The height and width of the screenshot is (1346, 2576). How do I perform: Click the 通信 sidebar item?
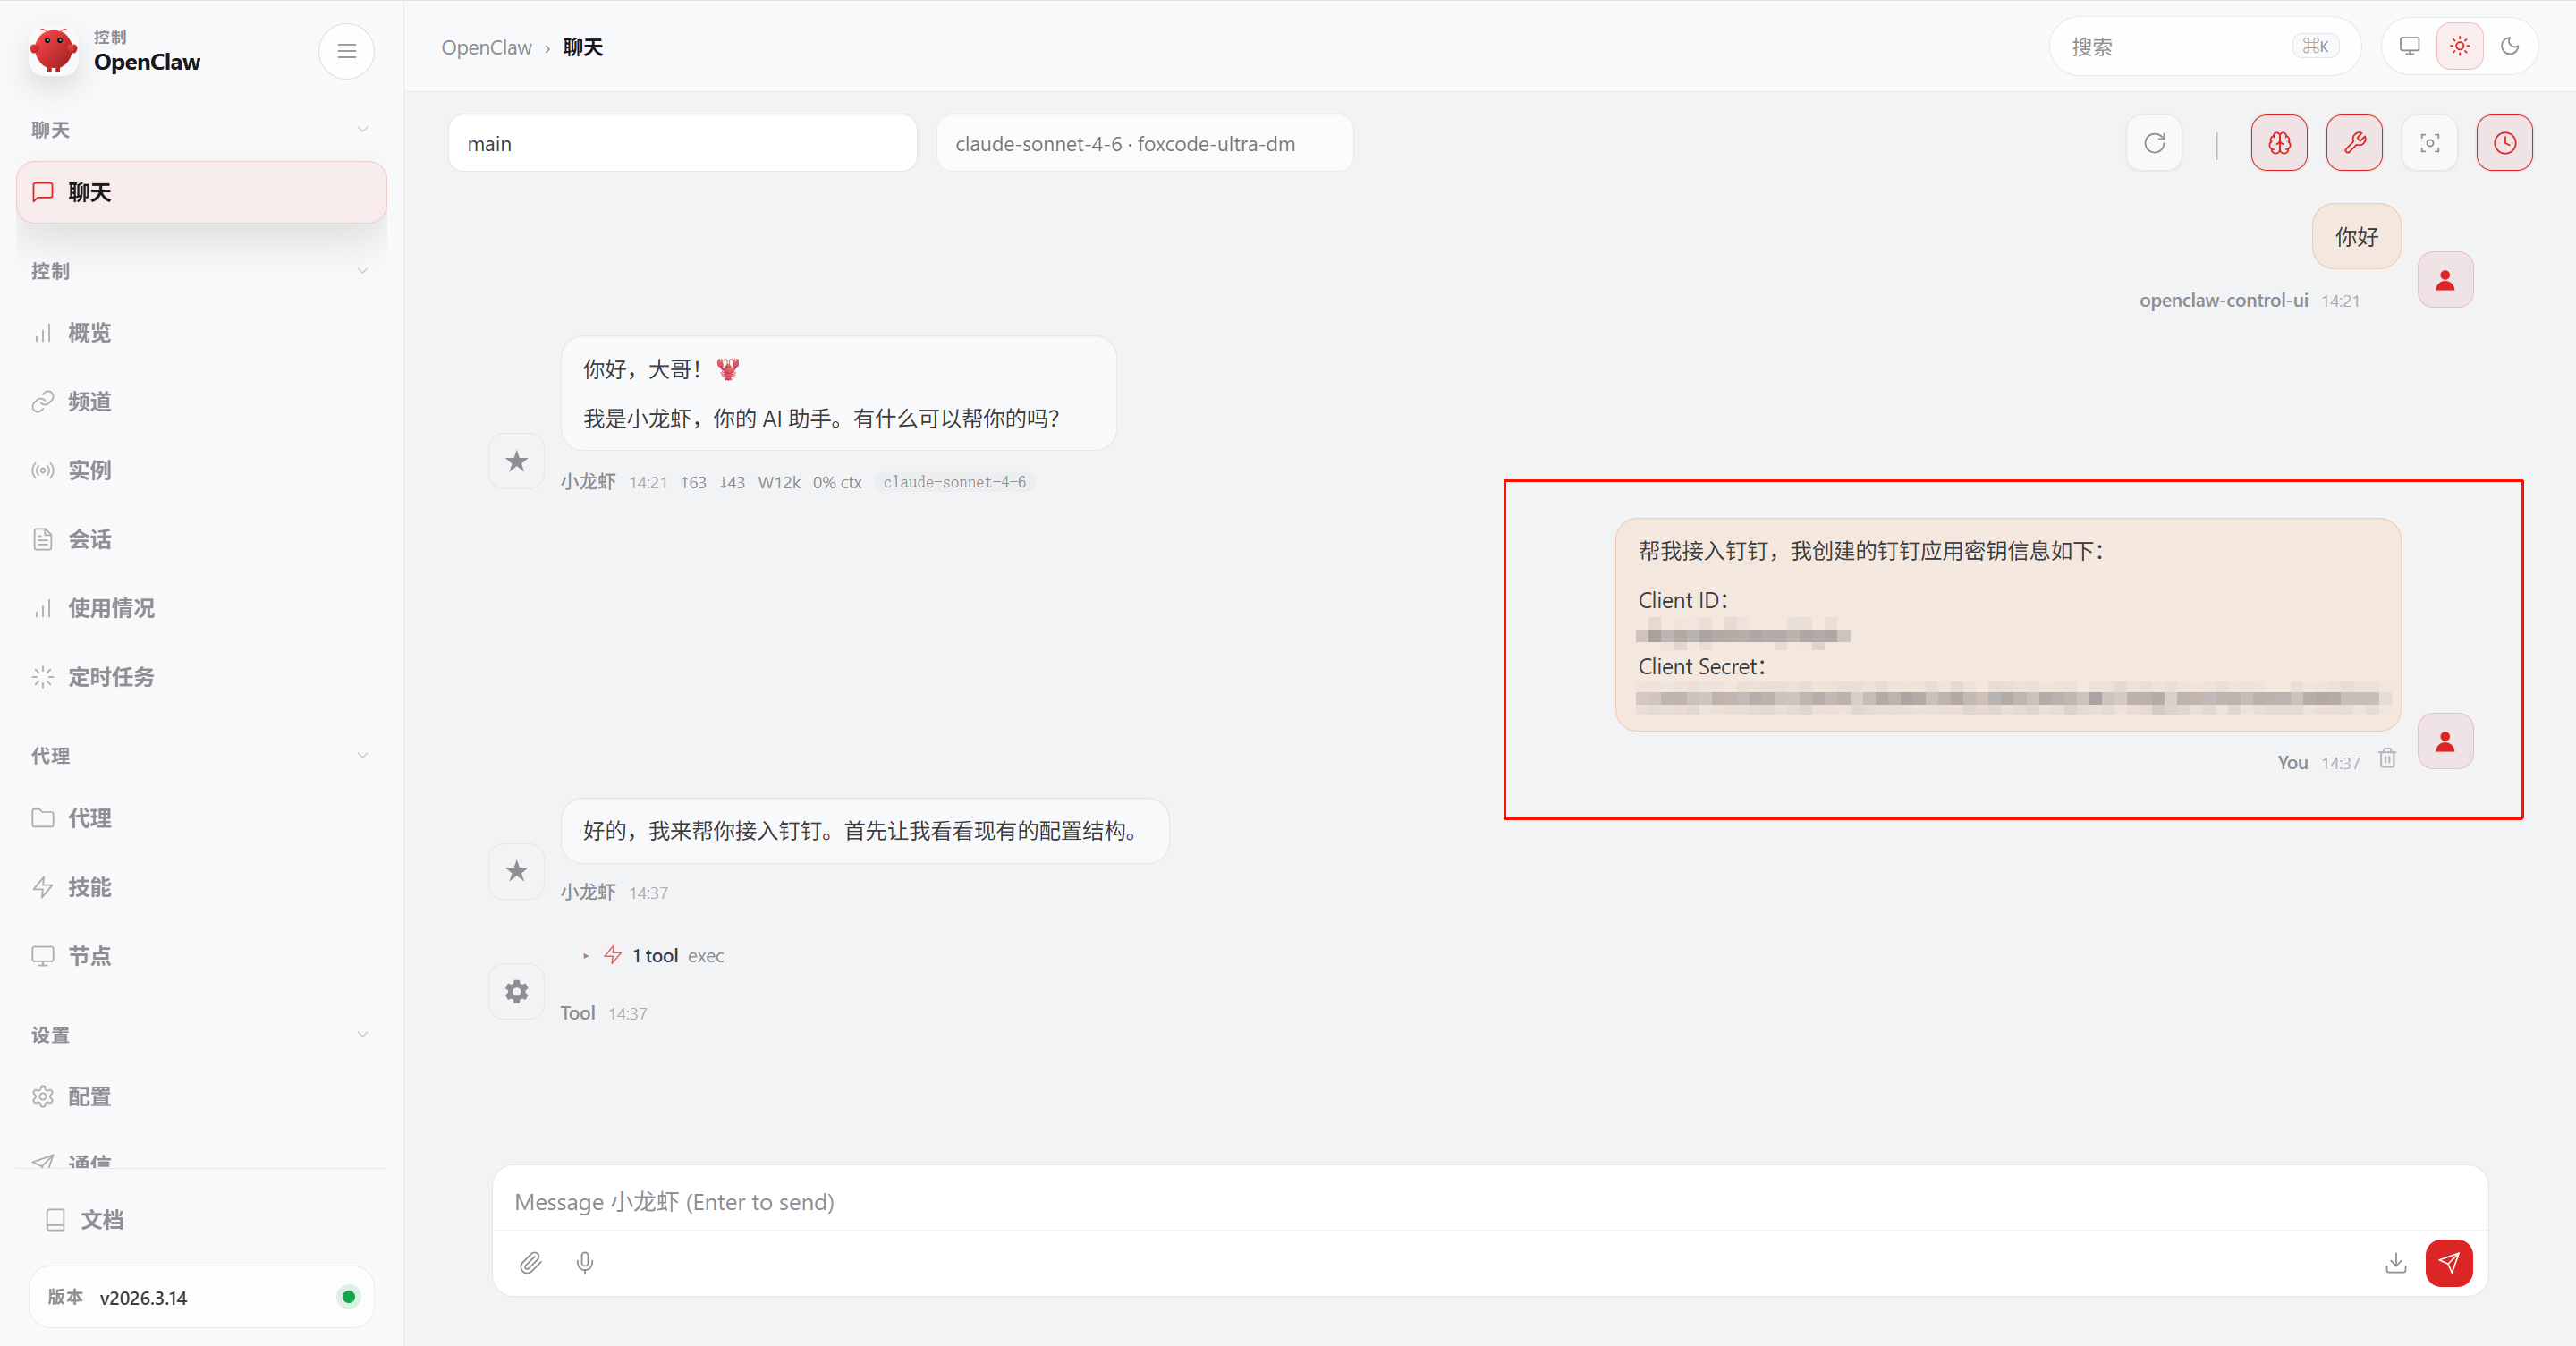tap(201, 1160)
